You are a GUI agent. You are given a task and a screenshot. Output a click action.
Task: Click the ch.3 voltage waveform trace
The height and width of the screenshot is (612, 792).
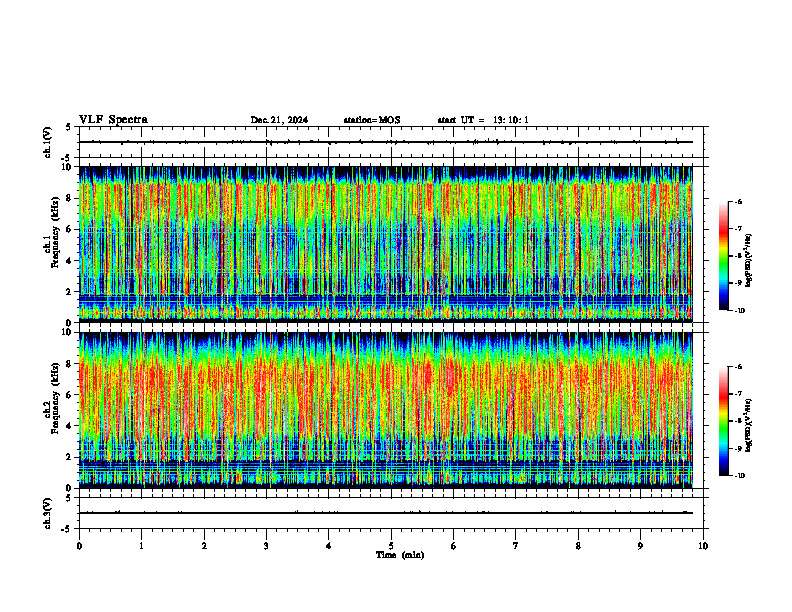pyautogui.click(x=386, y=513)
